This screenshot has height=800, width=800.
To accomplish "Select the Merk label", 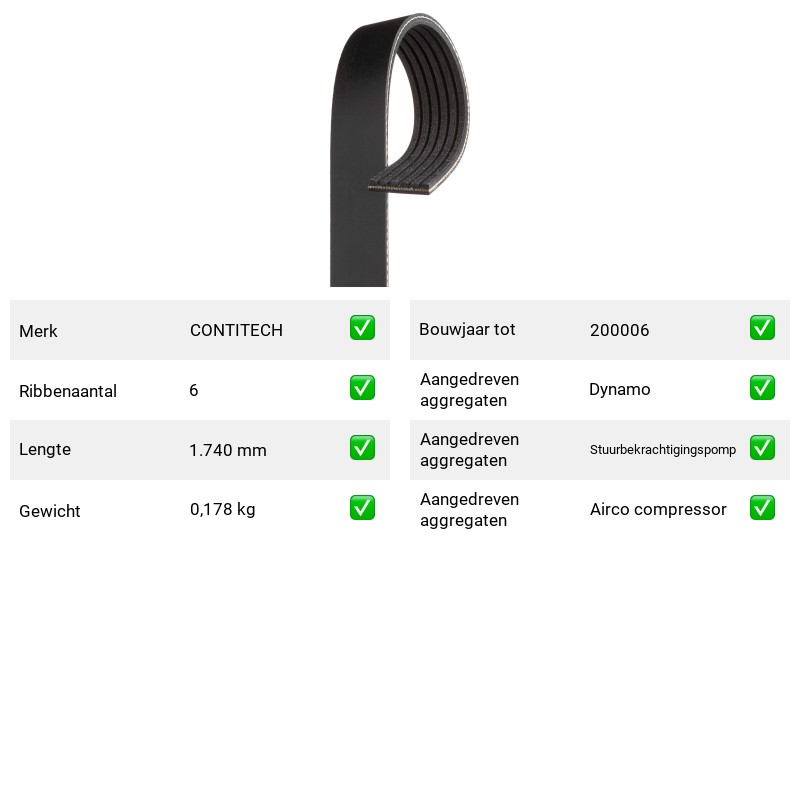I will pyautogui.click(x=38, y=331).
